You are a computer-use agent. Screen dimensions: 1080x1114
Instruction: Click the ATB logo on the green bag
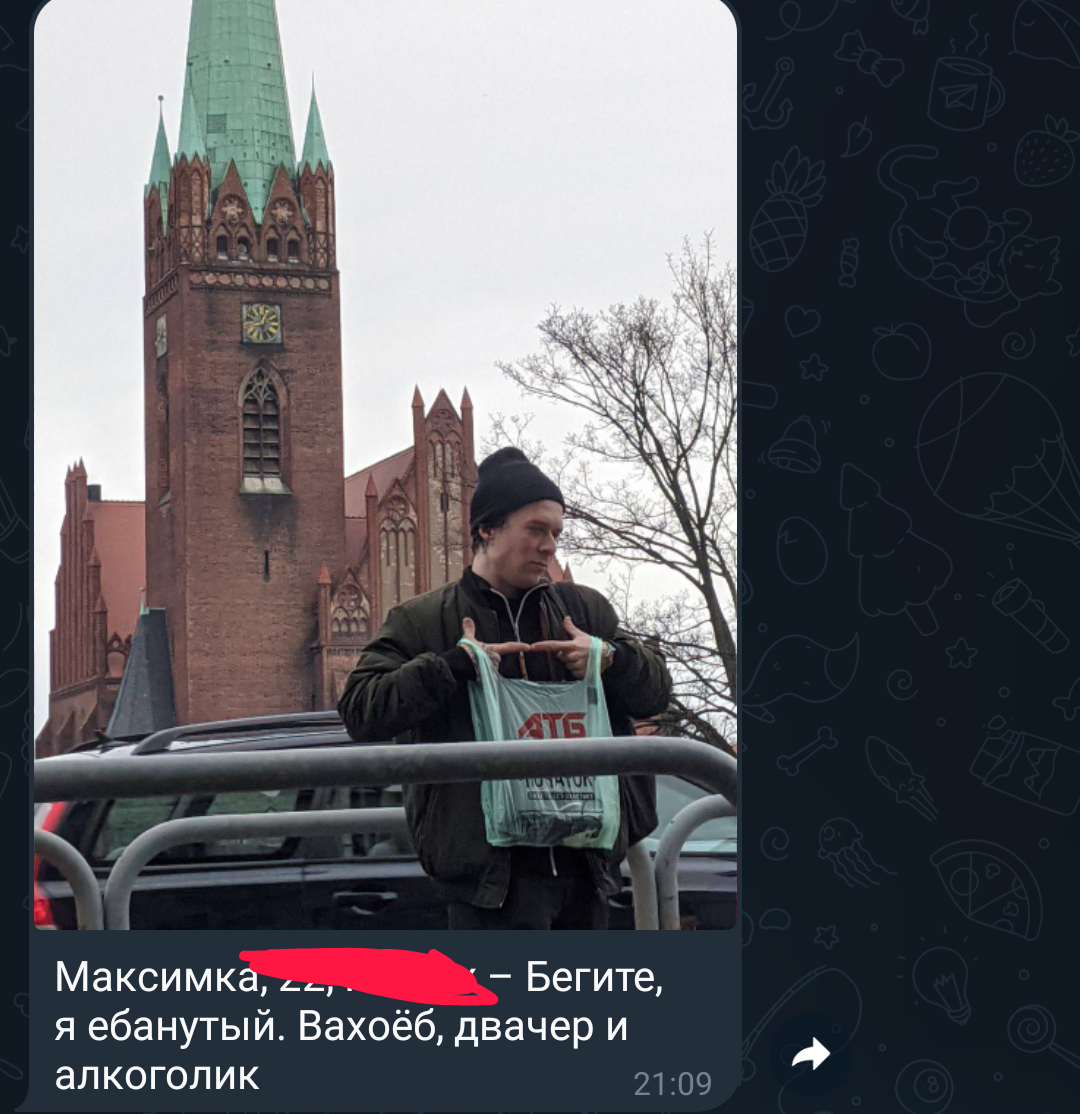[x=551, y=725]
